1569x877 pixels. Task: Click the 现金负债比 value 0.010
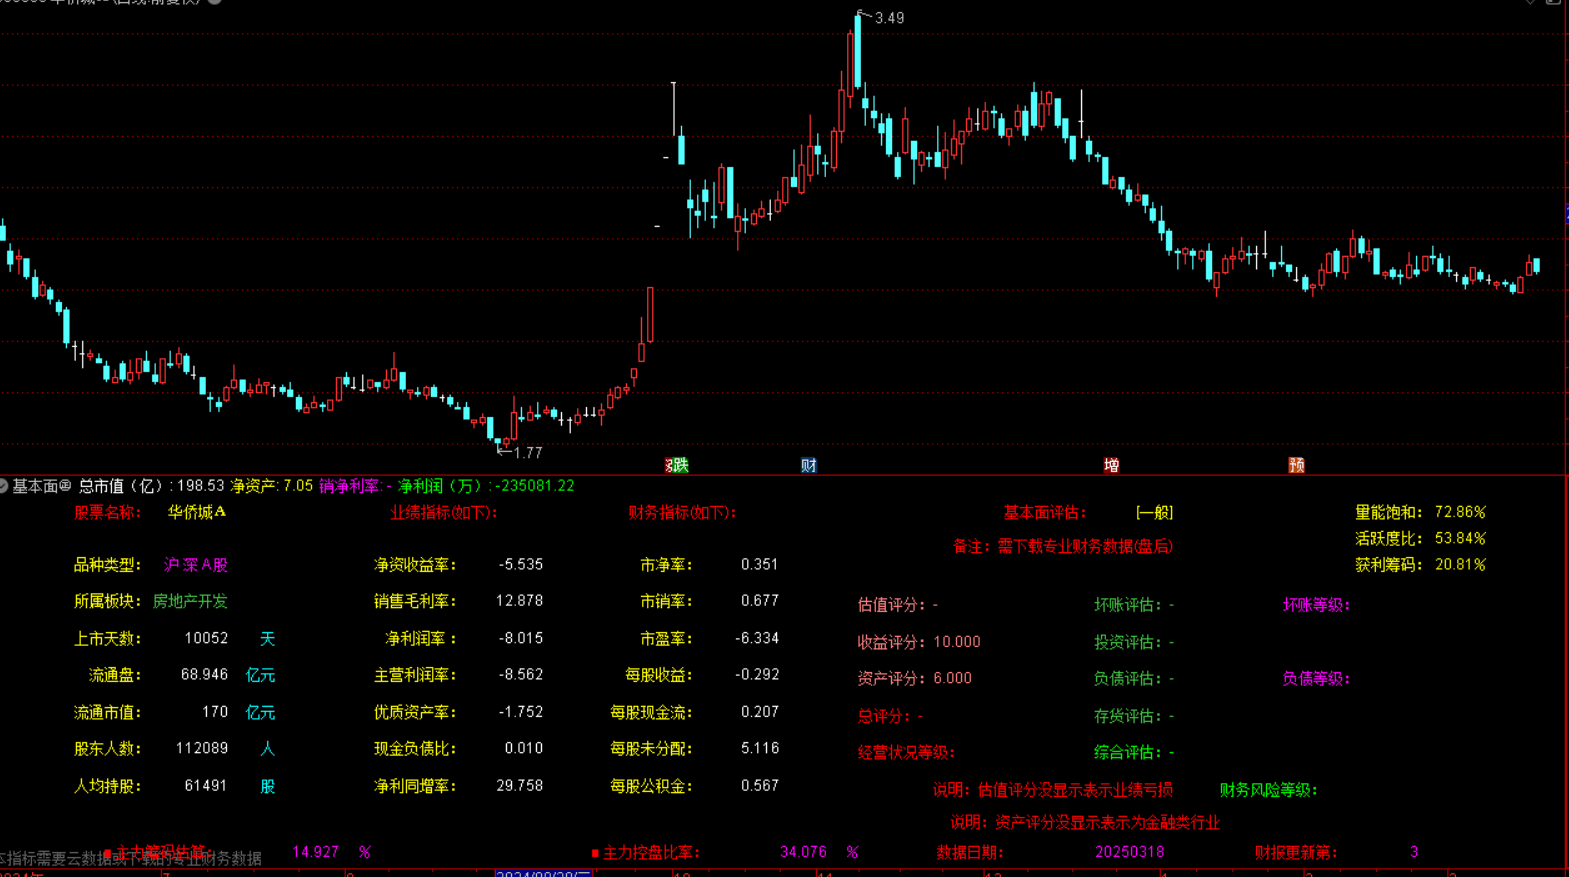click(x=524, y=748)
